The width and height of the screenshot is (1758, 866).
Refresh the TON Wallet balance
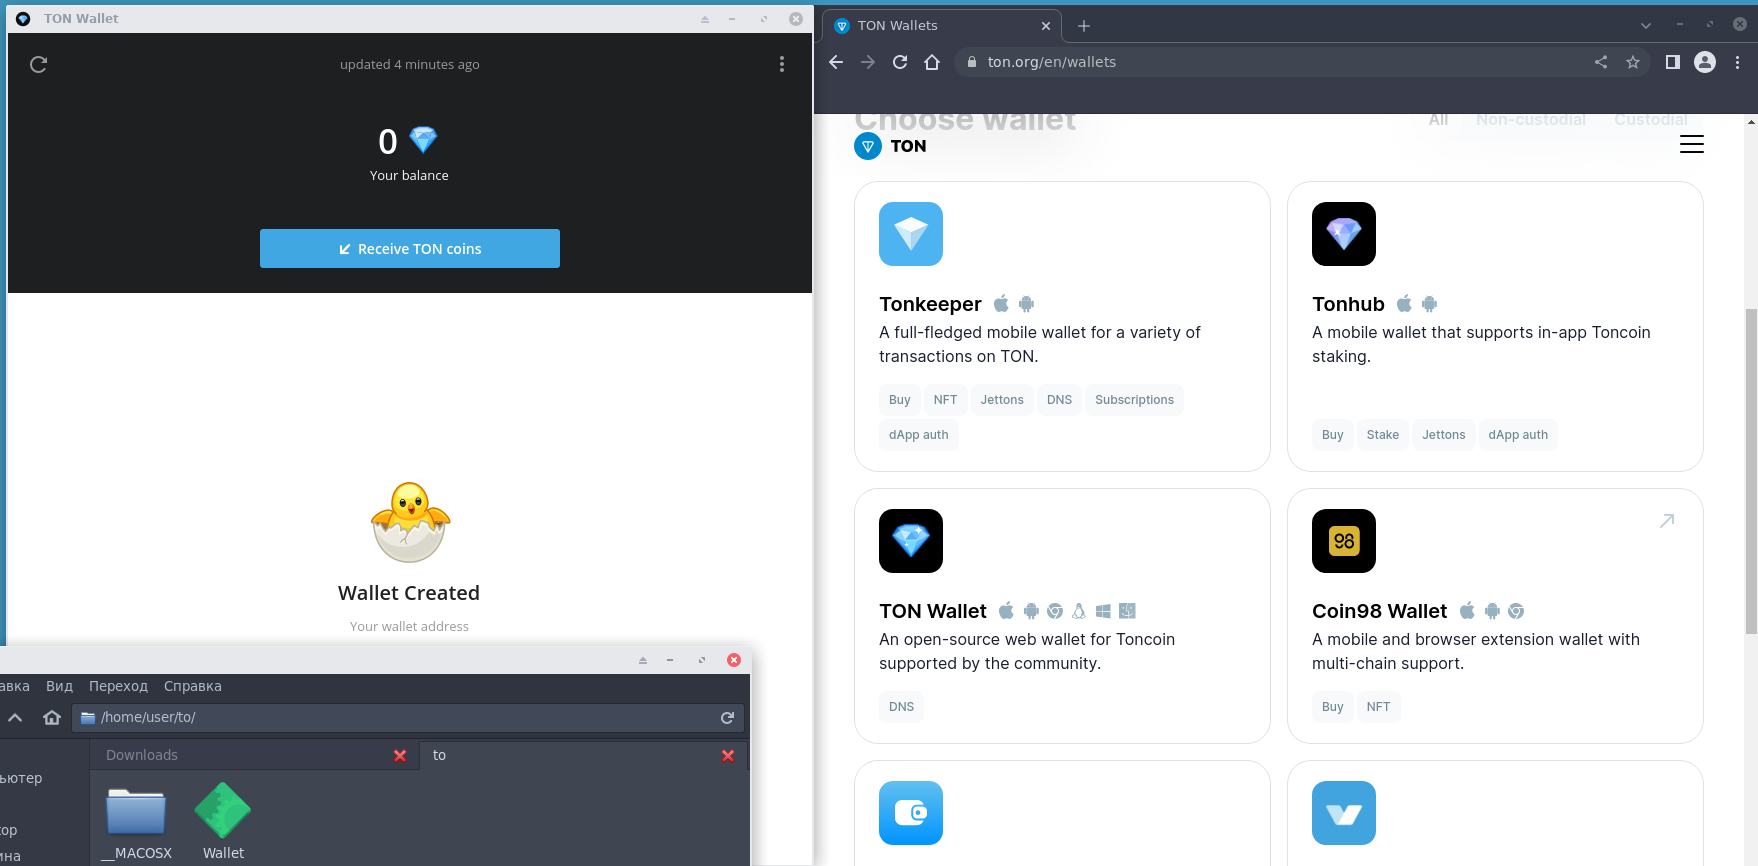pyautogui.click(x=39, y=64)
